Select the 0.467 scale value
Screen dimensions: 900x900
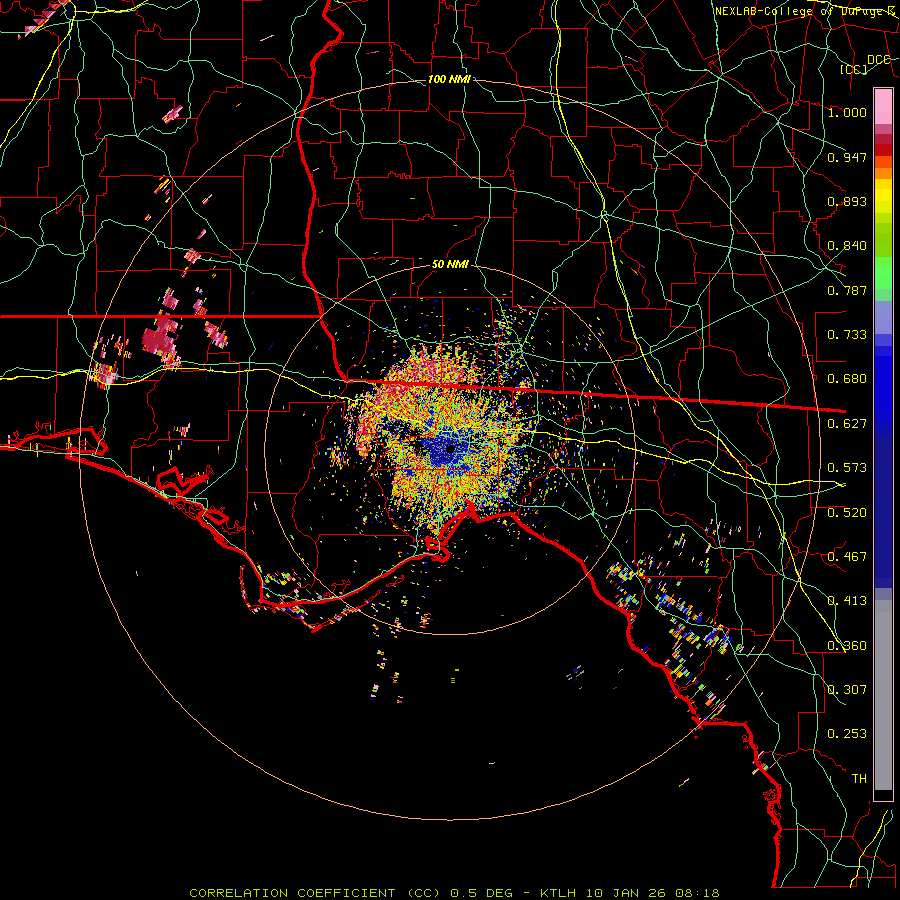tap(847, 556)
